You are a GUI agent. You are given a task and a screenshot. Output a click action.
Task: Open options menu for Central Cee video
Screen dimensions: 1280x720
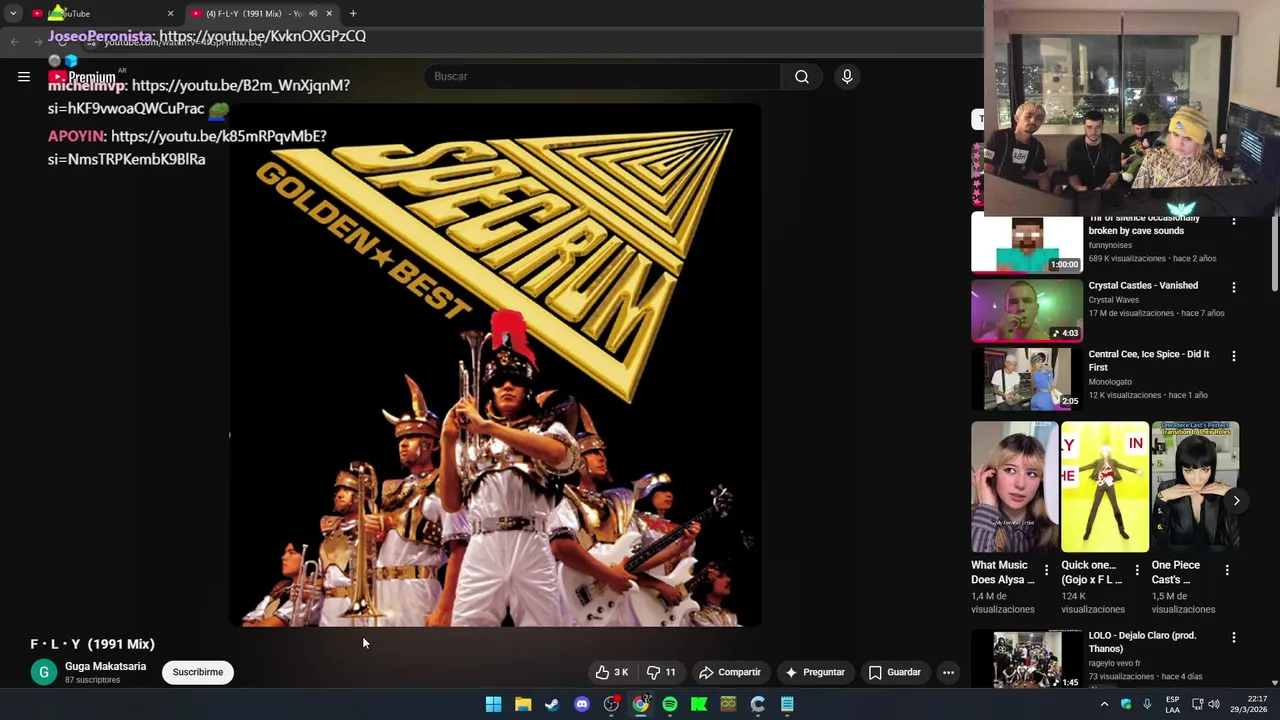(1233, 356)
